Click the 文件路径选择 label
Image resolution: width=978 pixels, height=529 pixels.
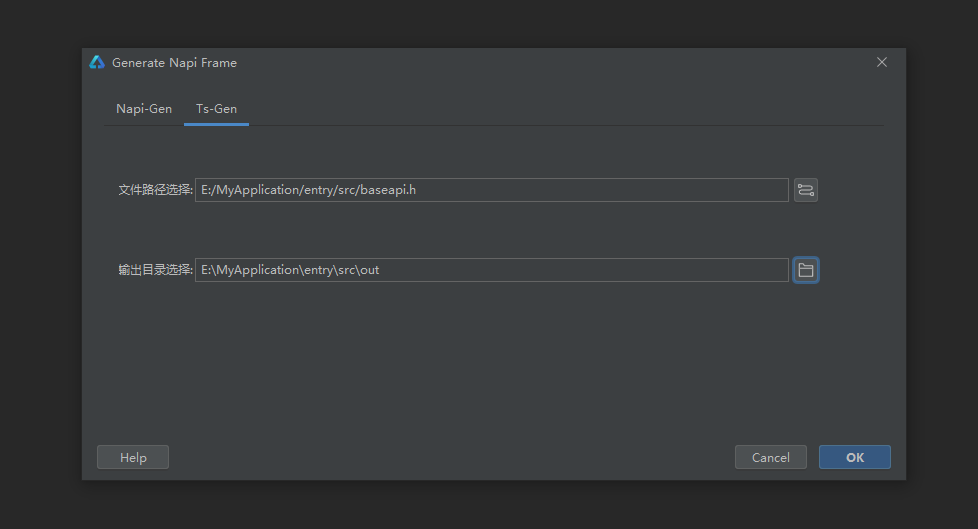155,190
